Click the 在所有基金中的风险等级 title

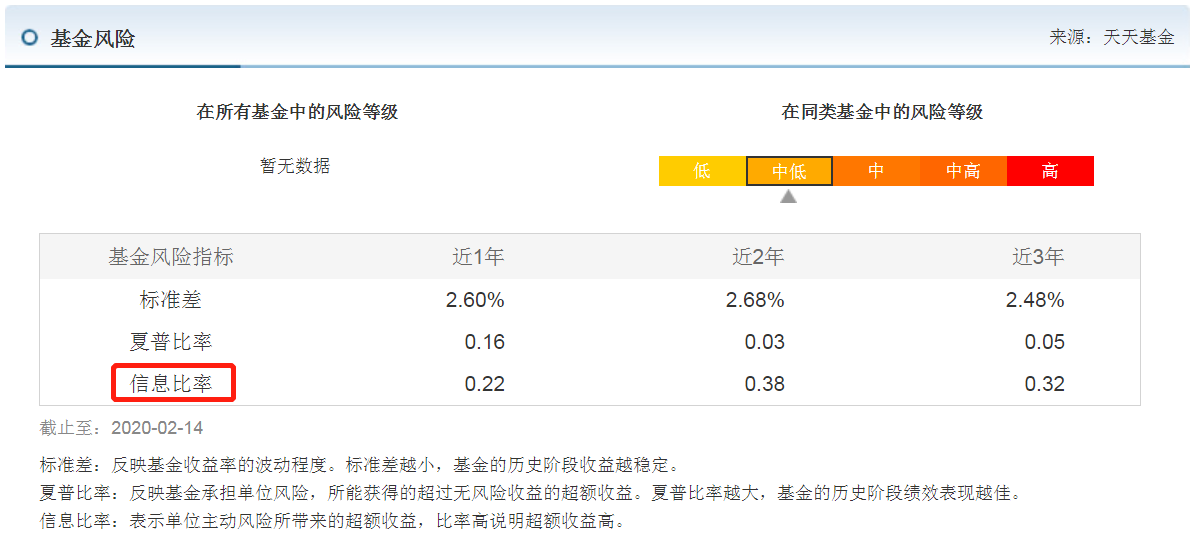point(297,113)
